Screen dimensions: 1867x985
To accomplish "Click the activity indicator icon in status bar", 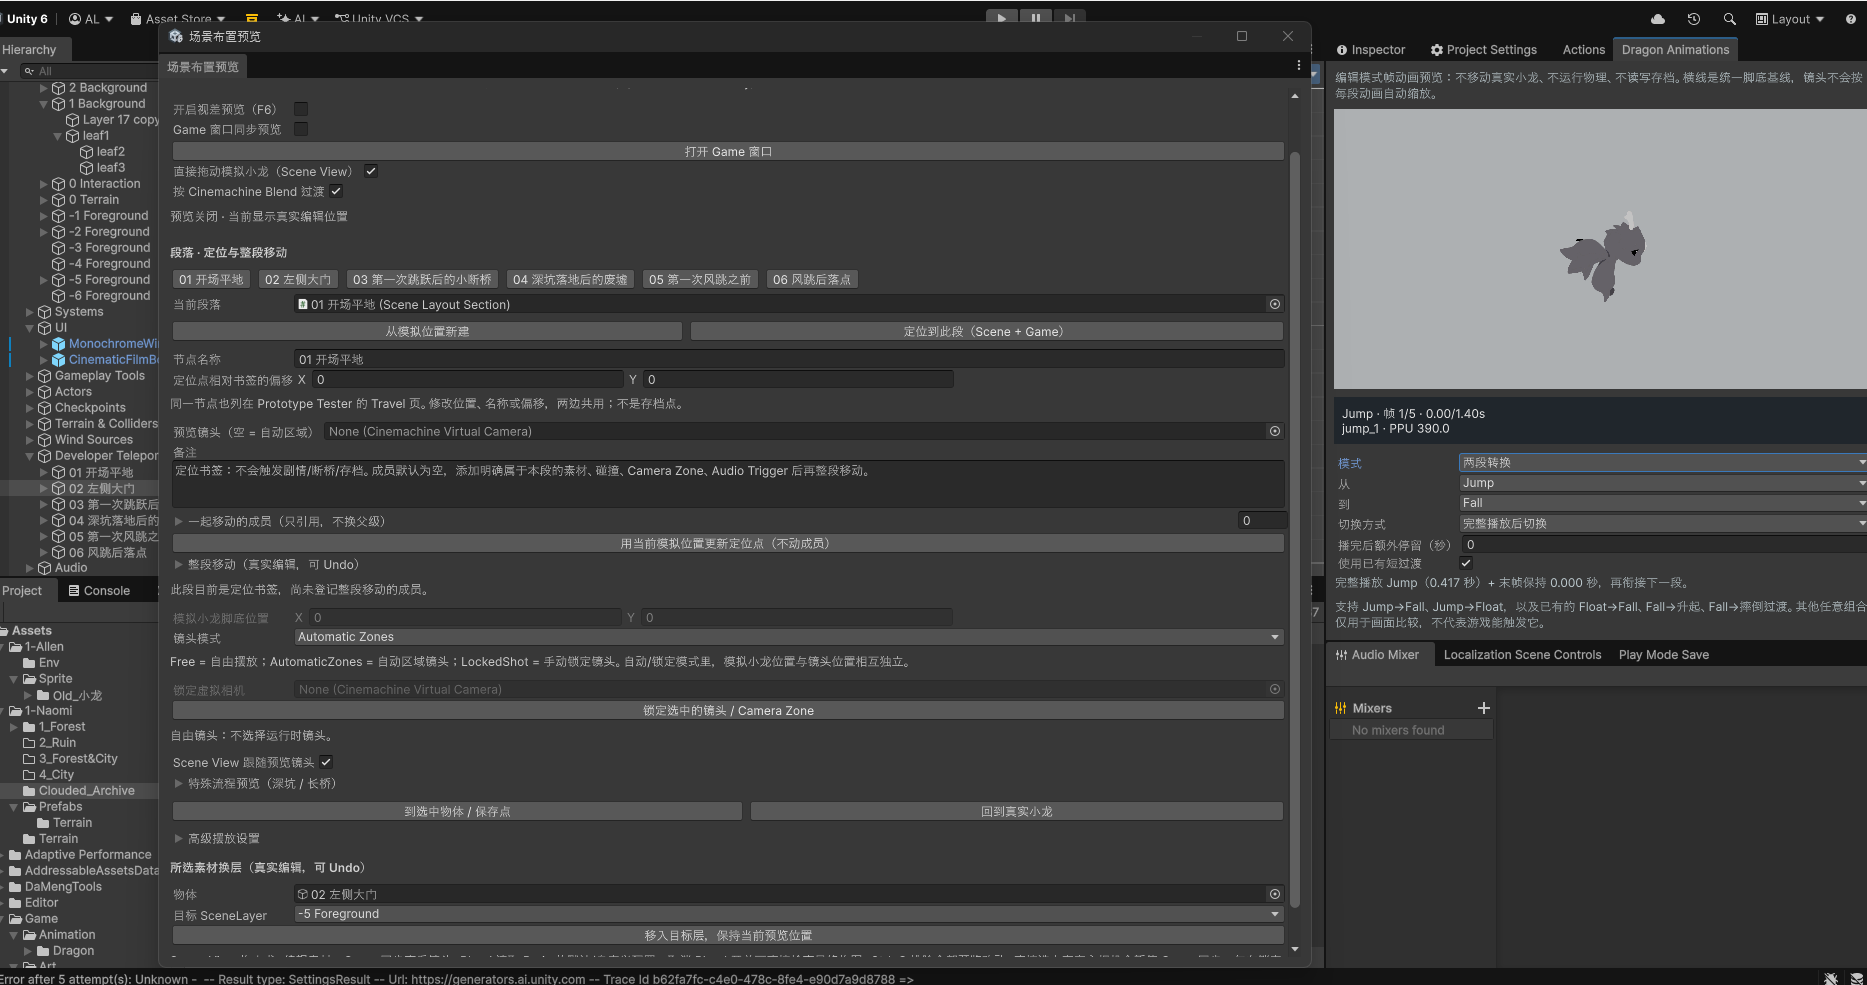I will point(1856,978).
